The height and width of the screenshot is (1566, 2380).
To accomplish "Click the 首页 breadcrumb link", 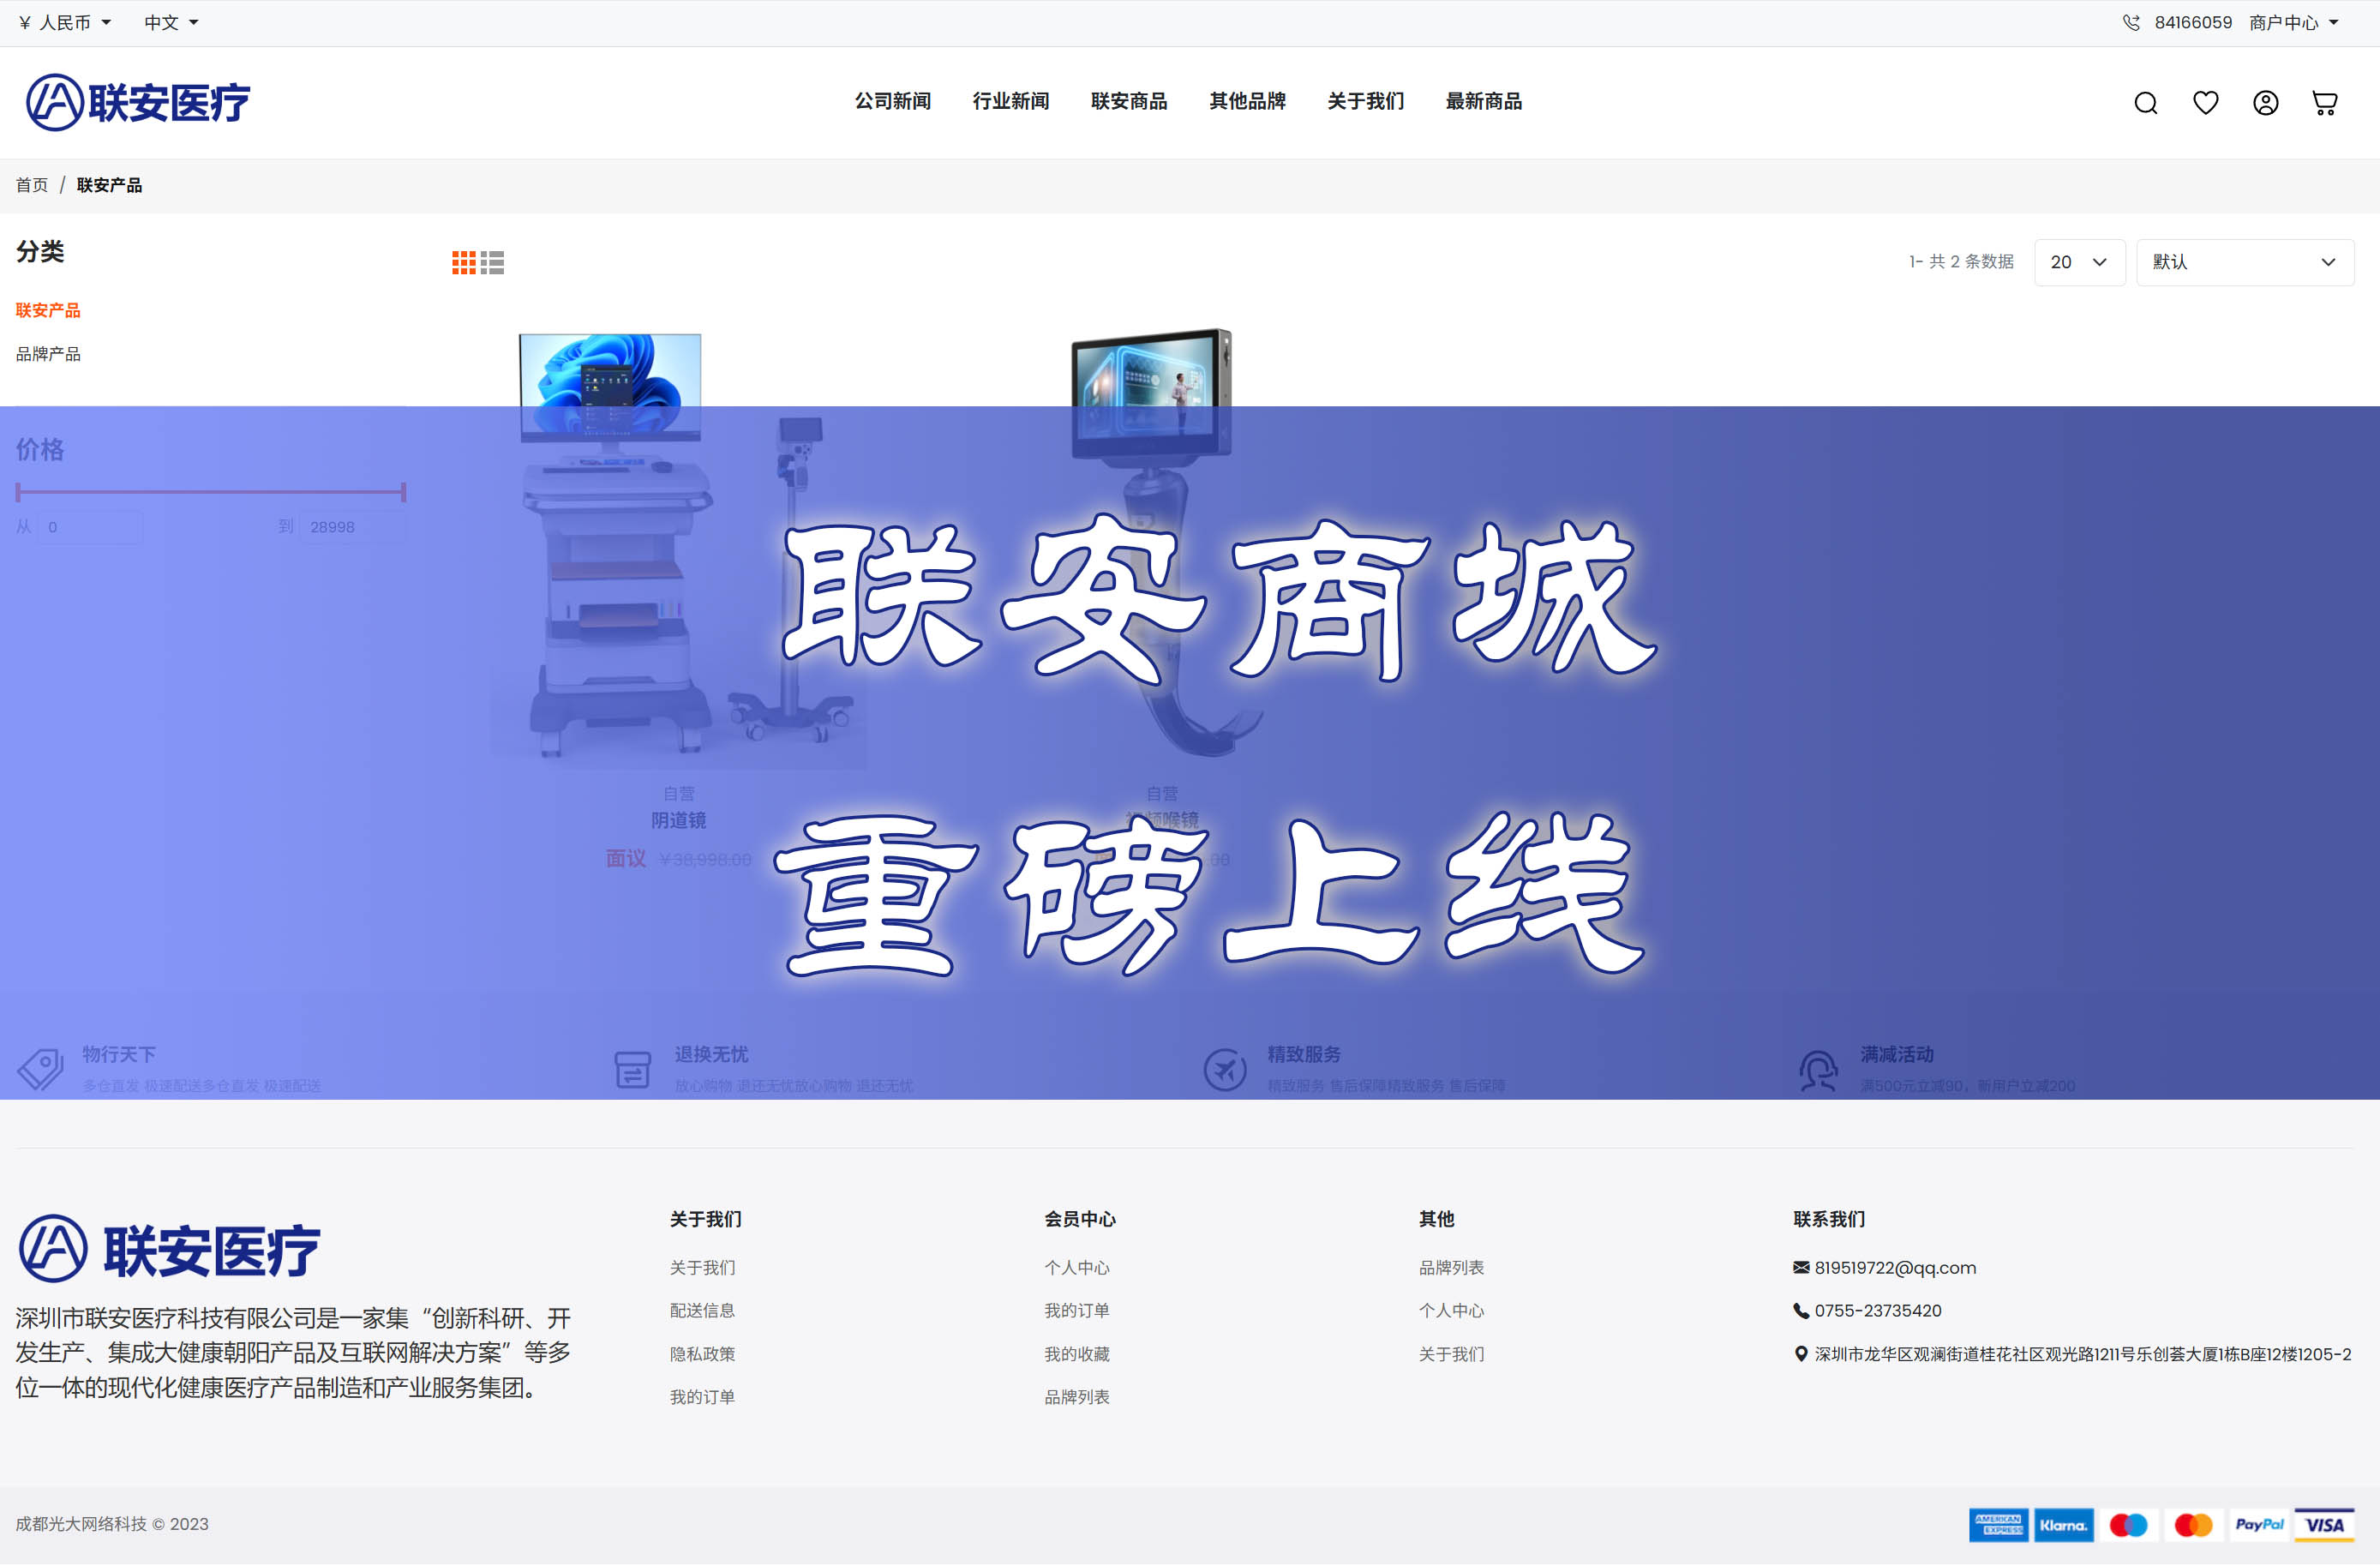I will (31, 185).
